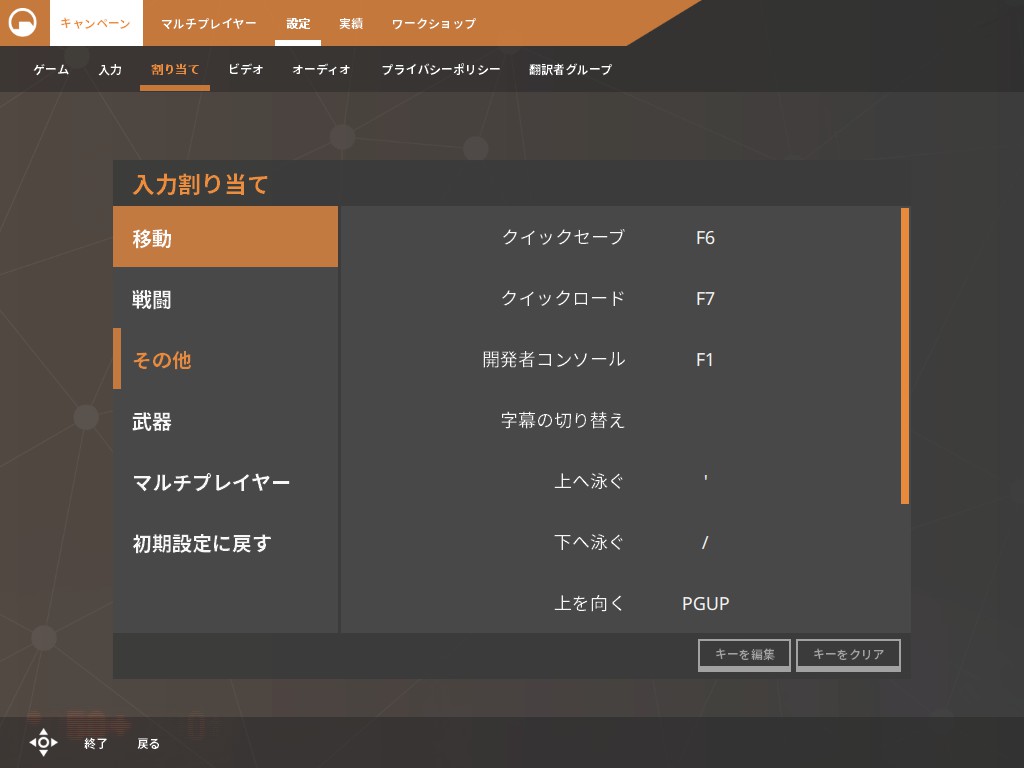Image resolution: width=1024 pixels, height=768 pixels.
Task: Click the PGUP key value
Action: (x=705, y=603)
